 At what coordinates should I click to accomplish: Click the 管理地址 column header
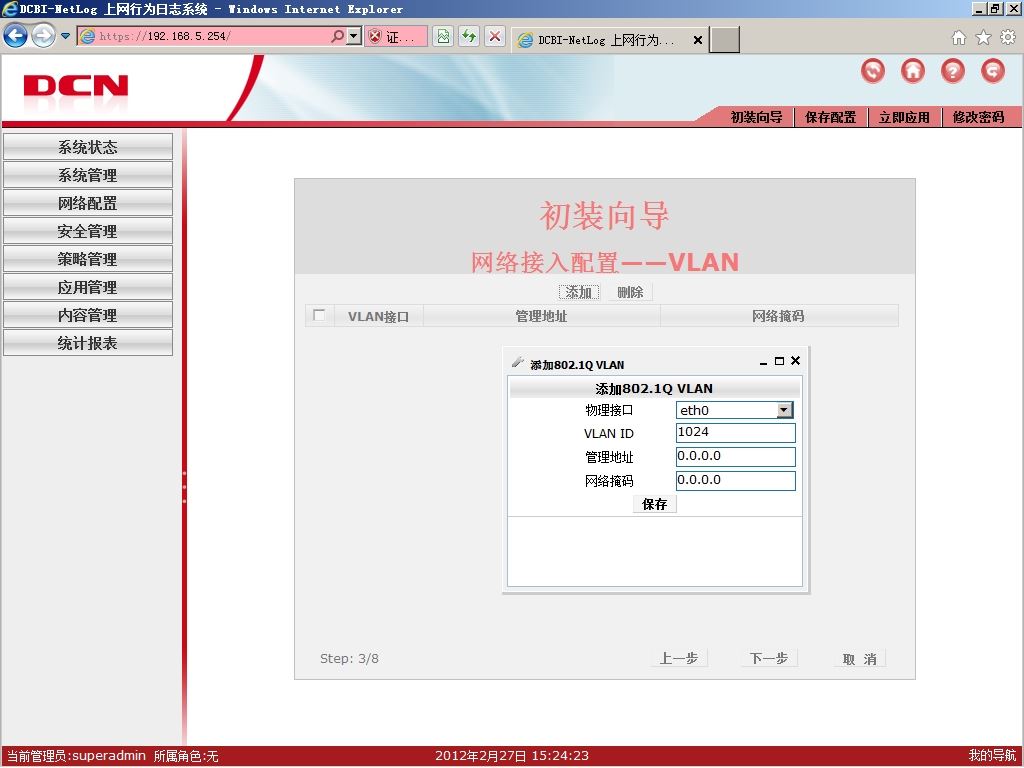coord(541,316)
